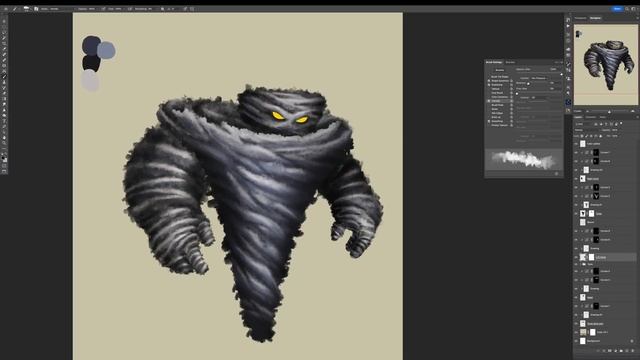
Task: Hide the Color Fill 1 layer eye icon
Action: pyautogui.click(x=576, y=332)
